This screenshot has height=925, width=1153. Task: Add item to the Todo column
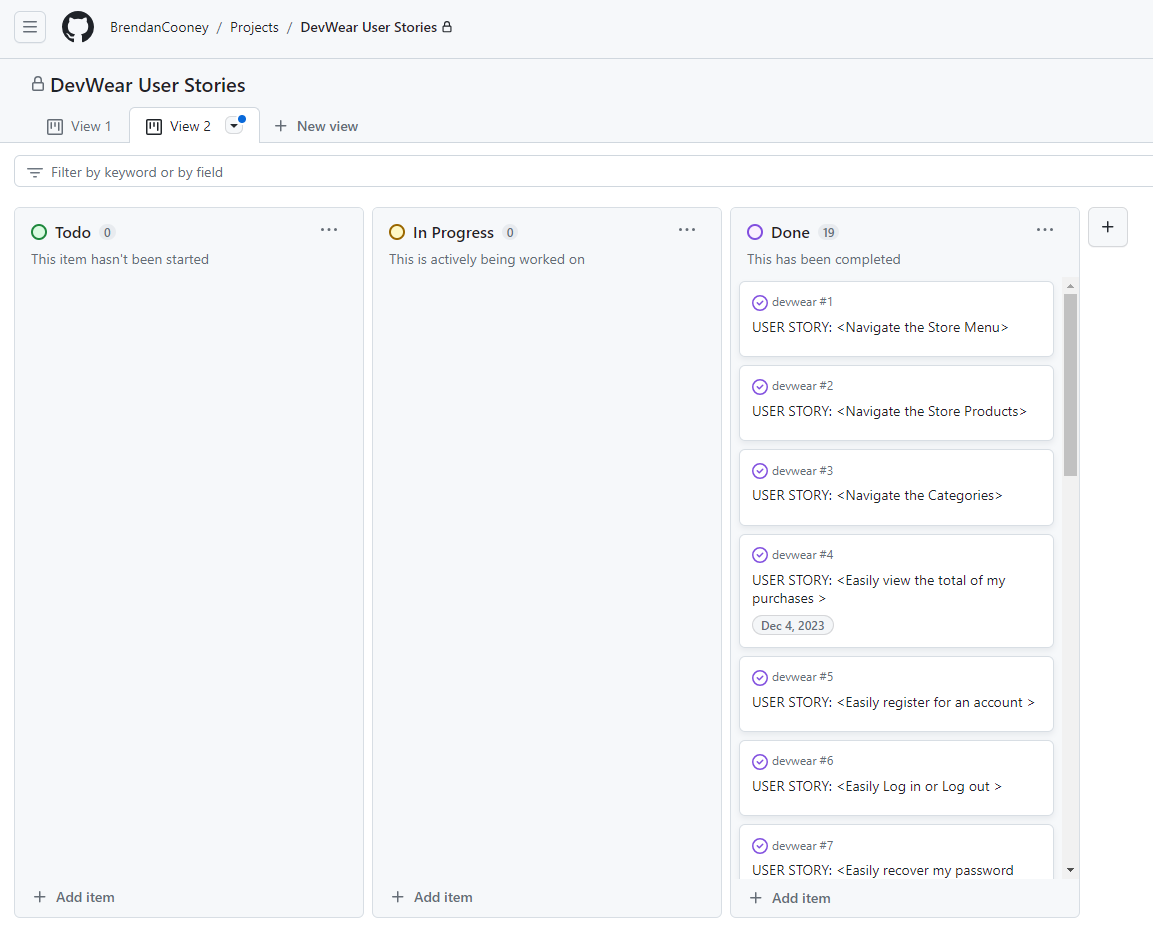[74, 897]
